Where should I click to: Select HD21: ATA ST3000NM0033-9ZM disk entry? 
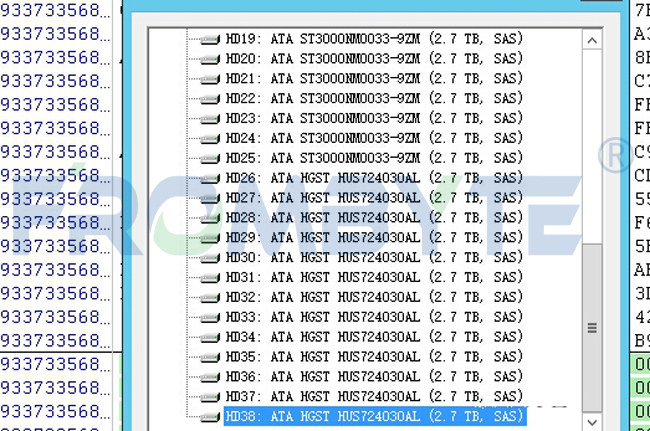tap(375, 79)
